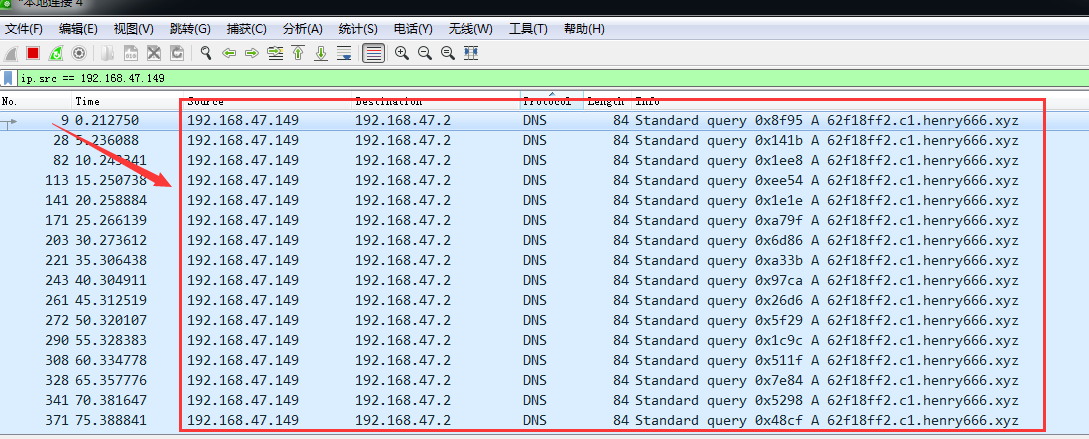Sort by the Source column header
Screen dimensions: 1089x439
click(x=268, y=101)
